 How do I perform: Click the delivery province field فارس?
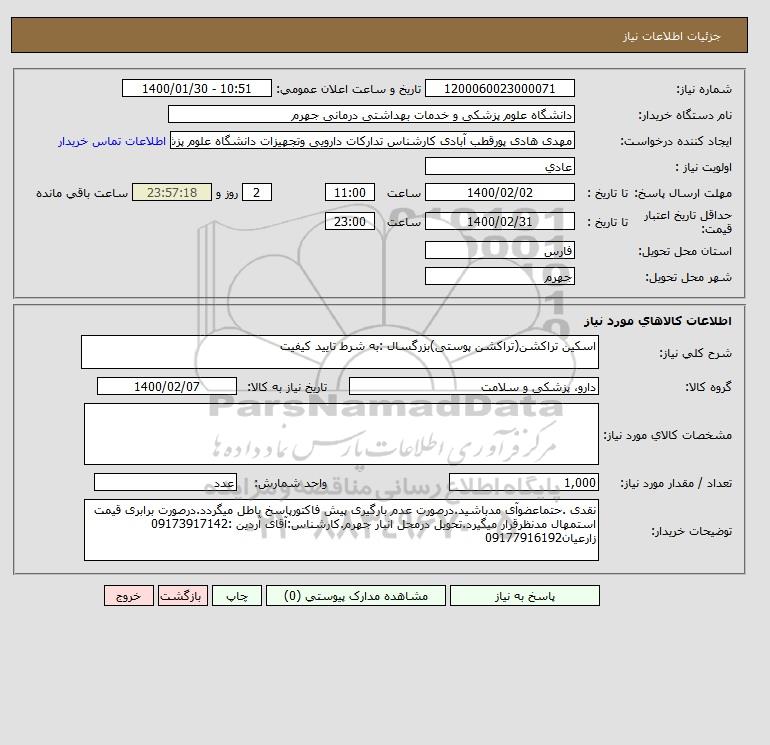coord(499,250)
